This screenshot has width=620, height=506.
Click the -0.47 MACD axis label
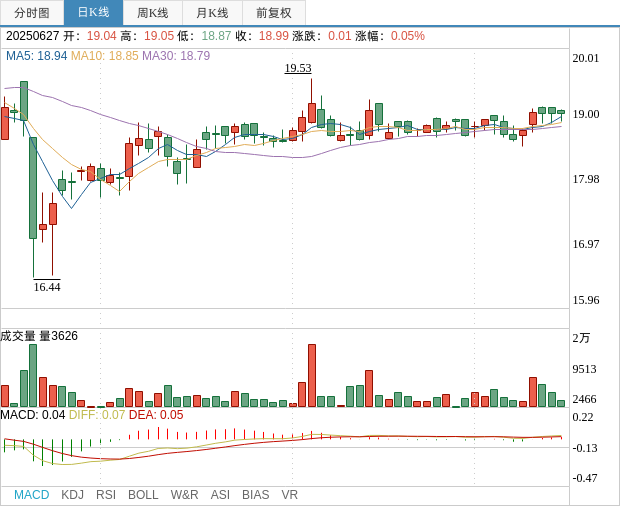pyautogui.click(x=585, y=478)
